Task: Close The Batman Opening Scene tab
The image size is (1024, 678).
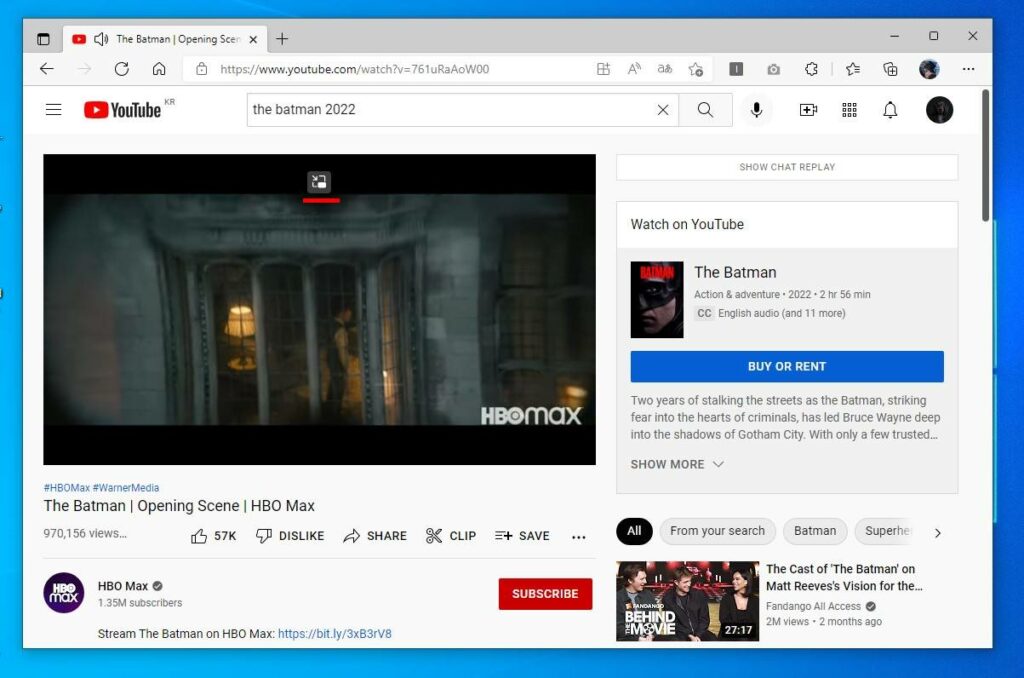Action: (253, 39)
